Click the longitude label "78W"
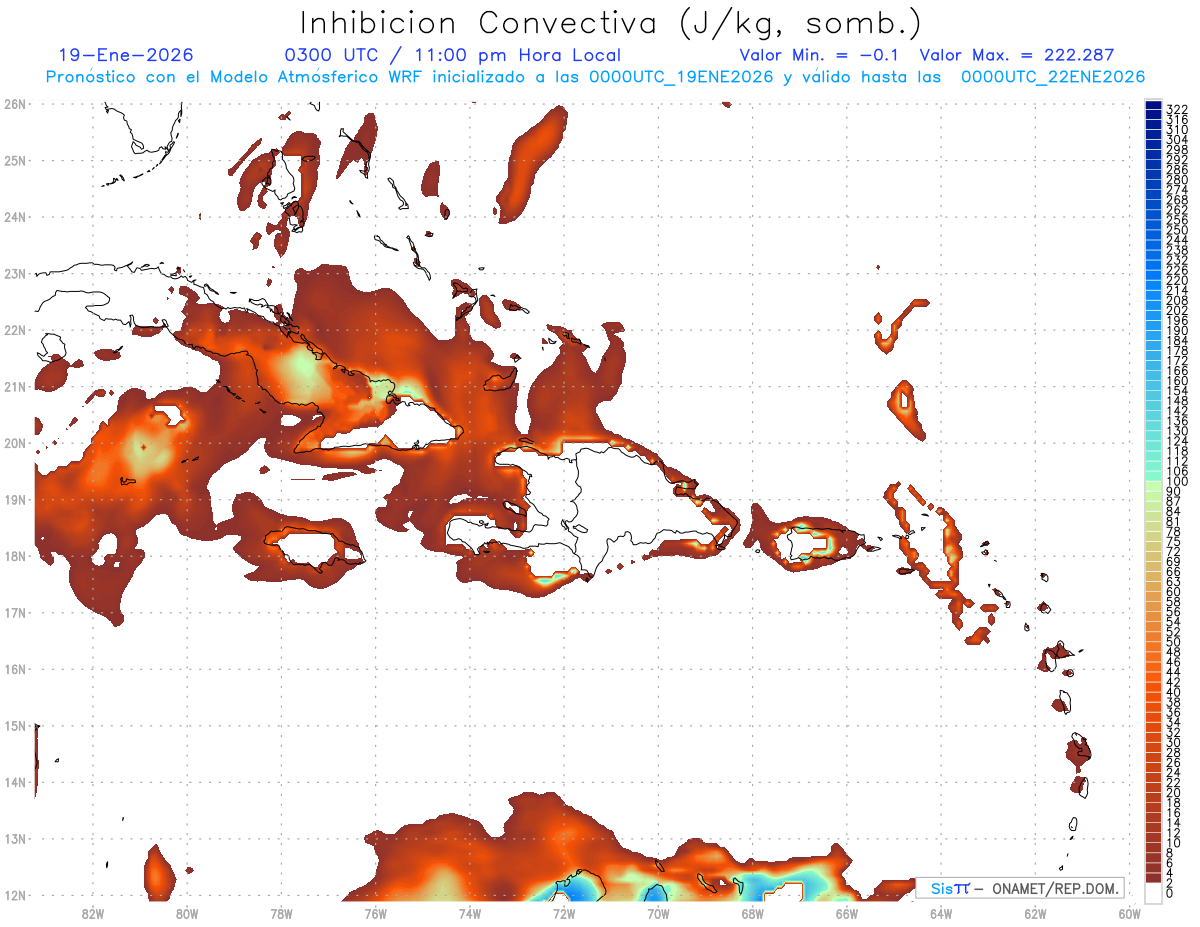This screenshot has width=1200, height=927. pyautogui.click(x=281, y=914)
